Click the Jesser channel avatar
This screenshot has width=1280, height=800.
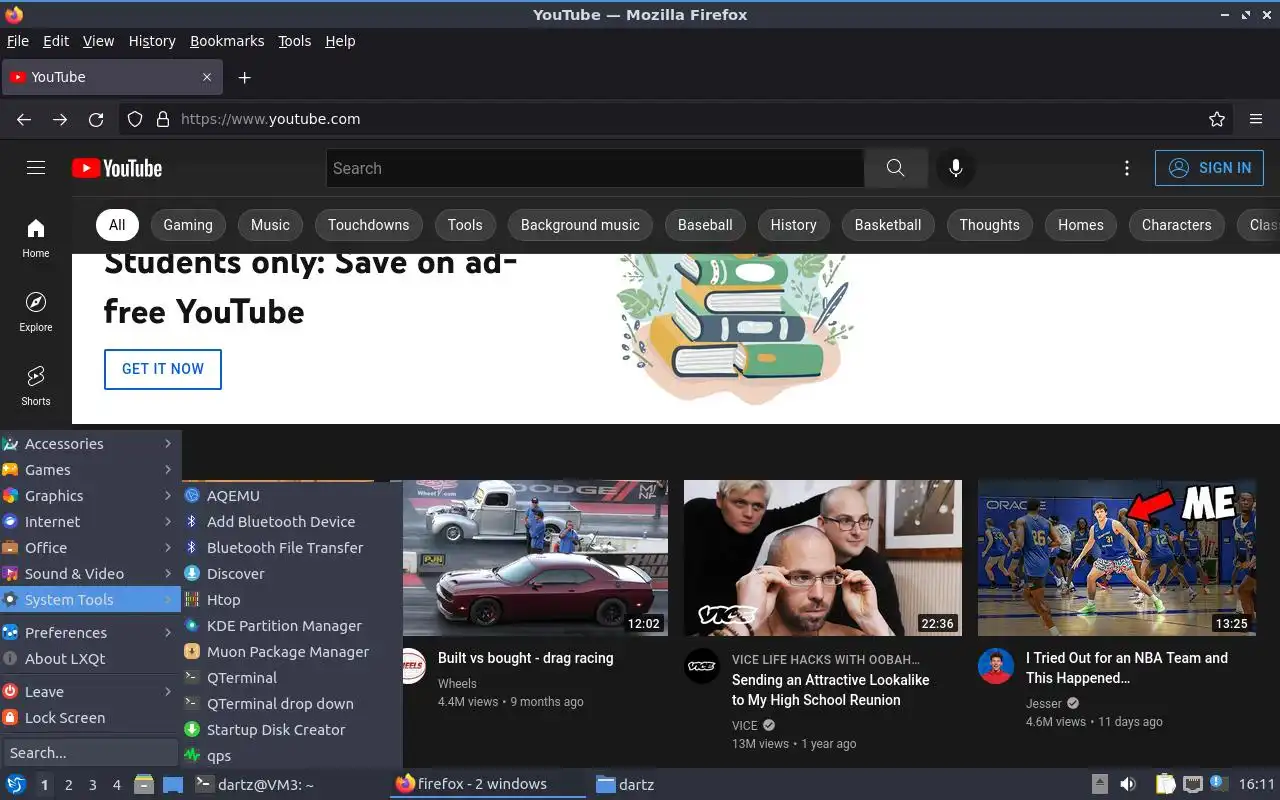[996, 666]
